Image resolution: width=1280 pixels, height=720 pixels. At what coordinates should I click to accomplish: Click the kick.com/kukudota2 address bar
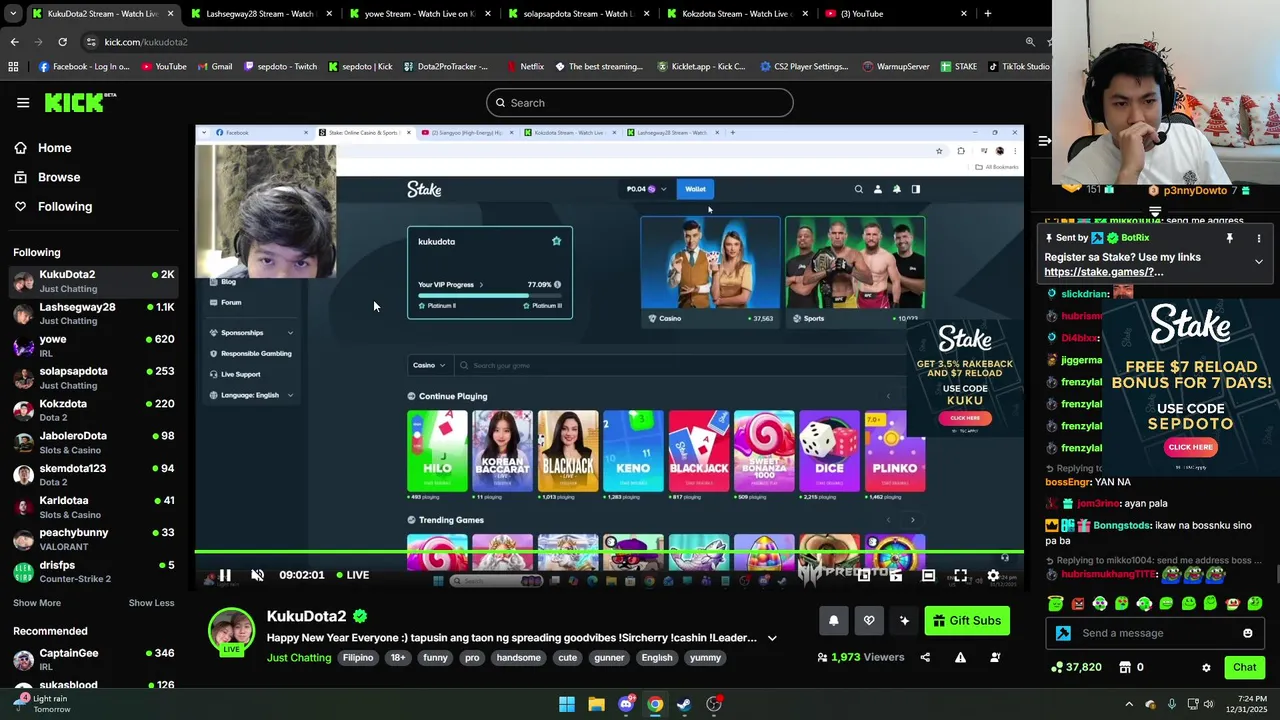[560, 42]
